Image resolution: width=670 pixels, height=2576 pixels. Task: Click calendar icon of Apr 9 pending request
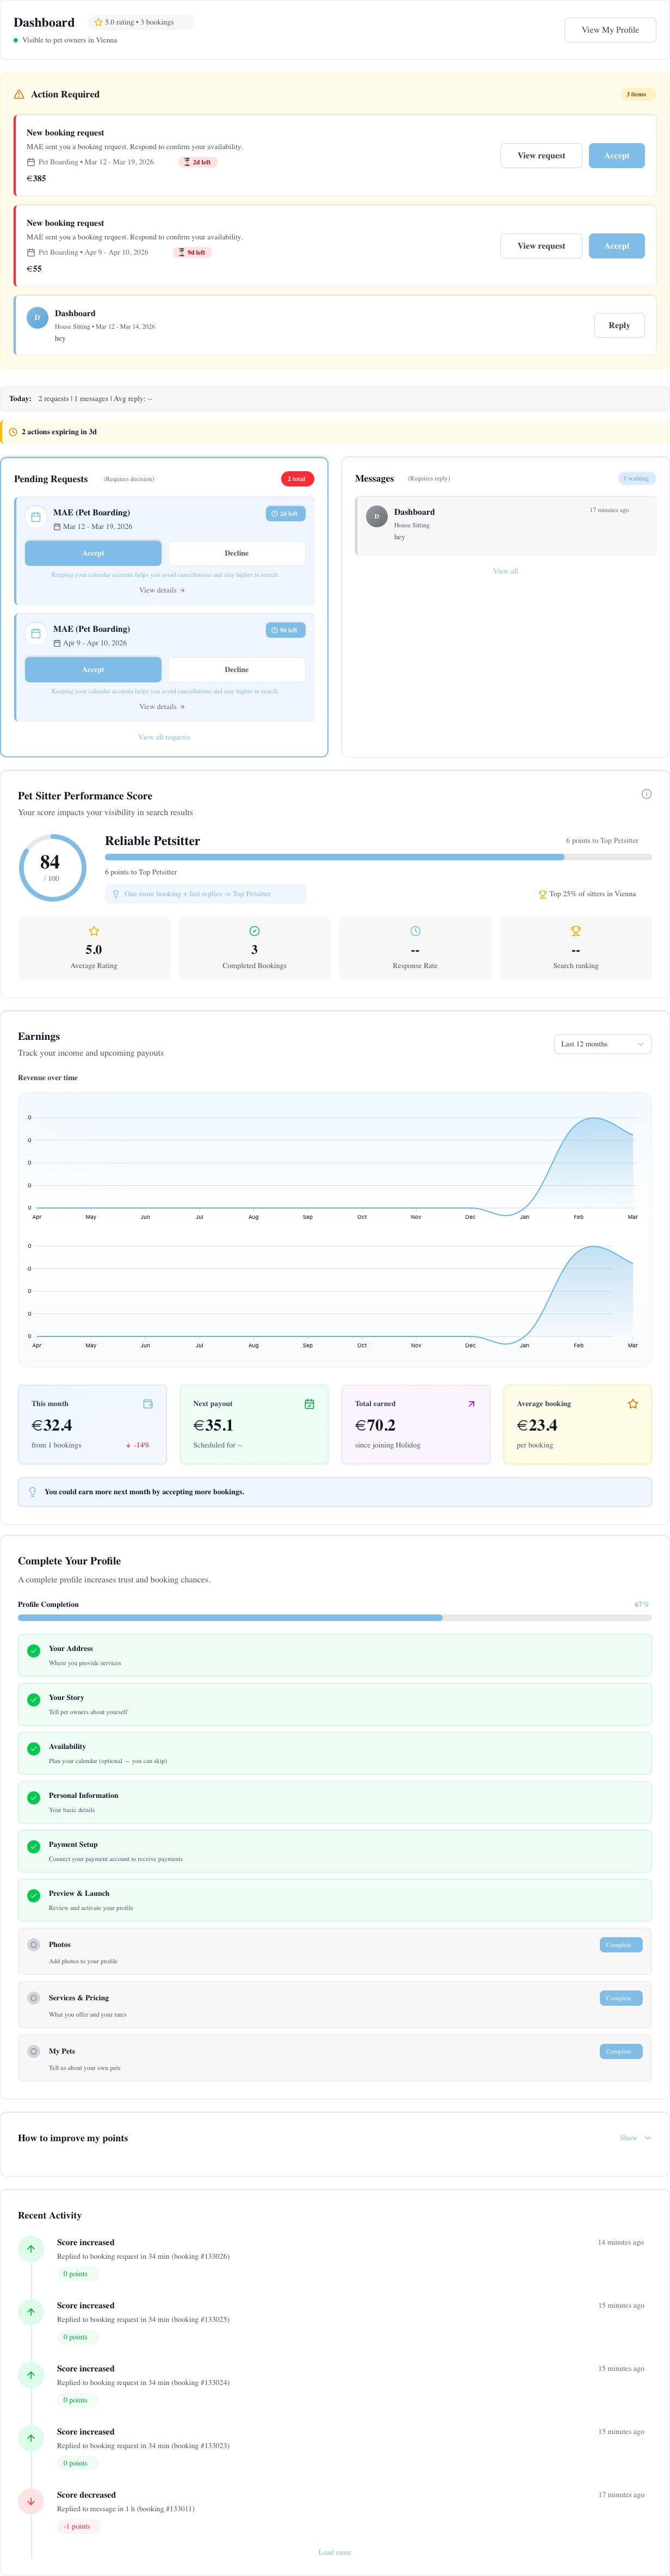(x=36, y=633)
